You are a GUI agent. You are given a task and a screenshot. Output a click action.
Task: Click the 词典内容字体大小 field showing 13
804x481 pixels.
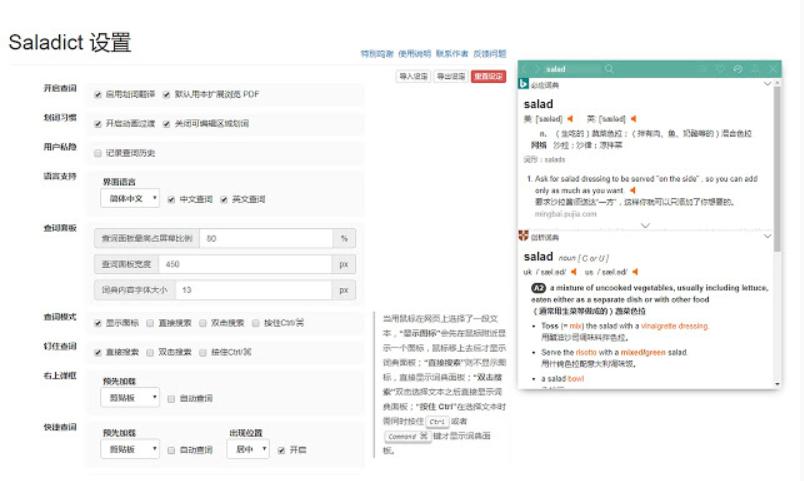pos(254,290)
